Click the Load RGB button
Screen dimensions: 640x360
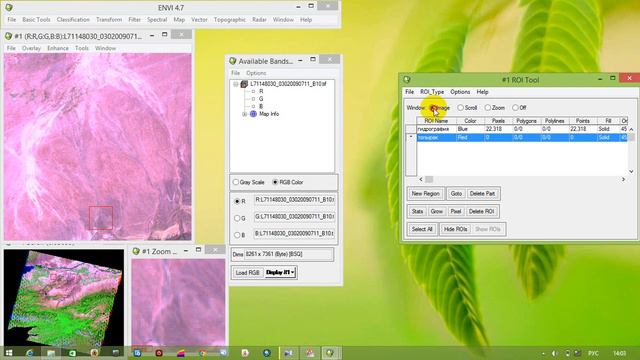(x=247, y=272)
